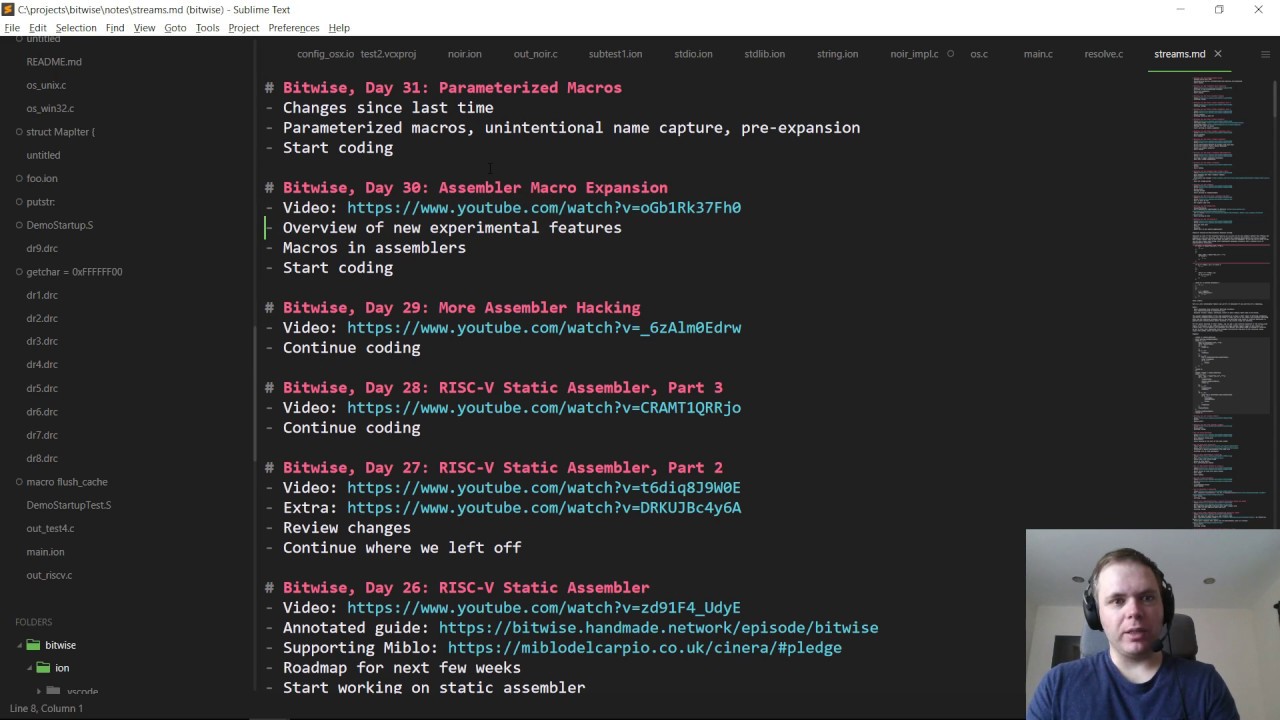1280x720 pixels.
Task: Click the unsaved circle beside getchar = 0xFFFFFF00
Action: click(x=19, y=272)
